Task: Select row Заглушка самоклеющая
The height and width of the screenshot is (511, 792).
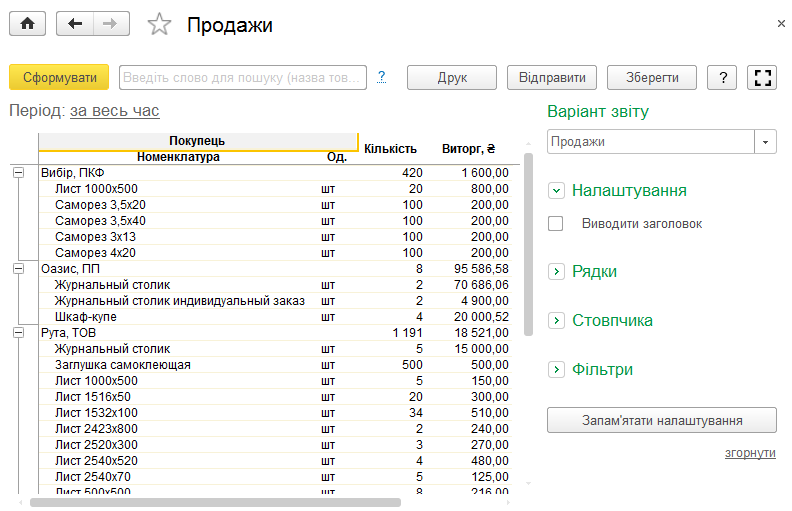Action: [x=275, y=365]
